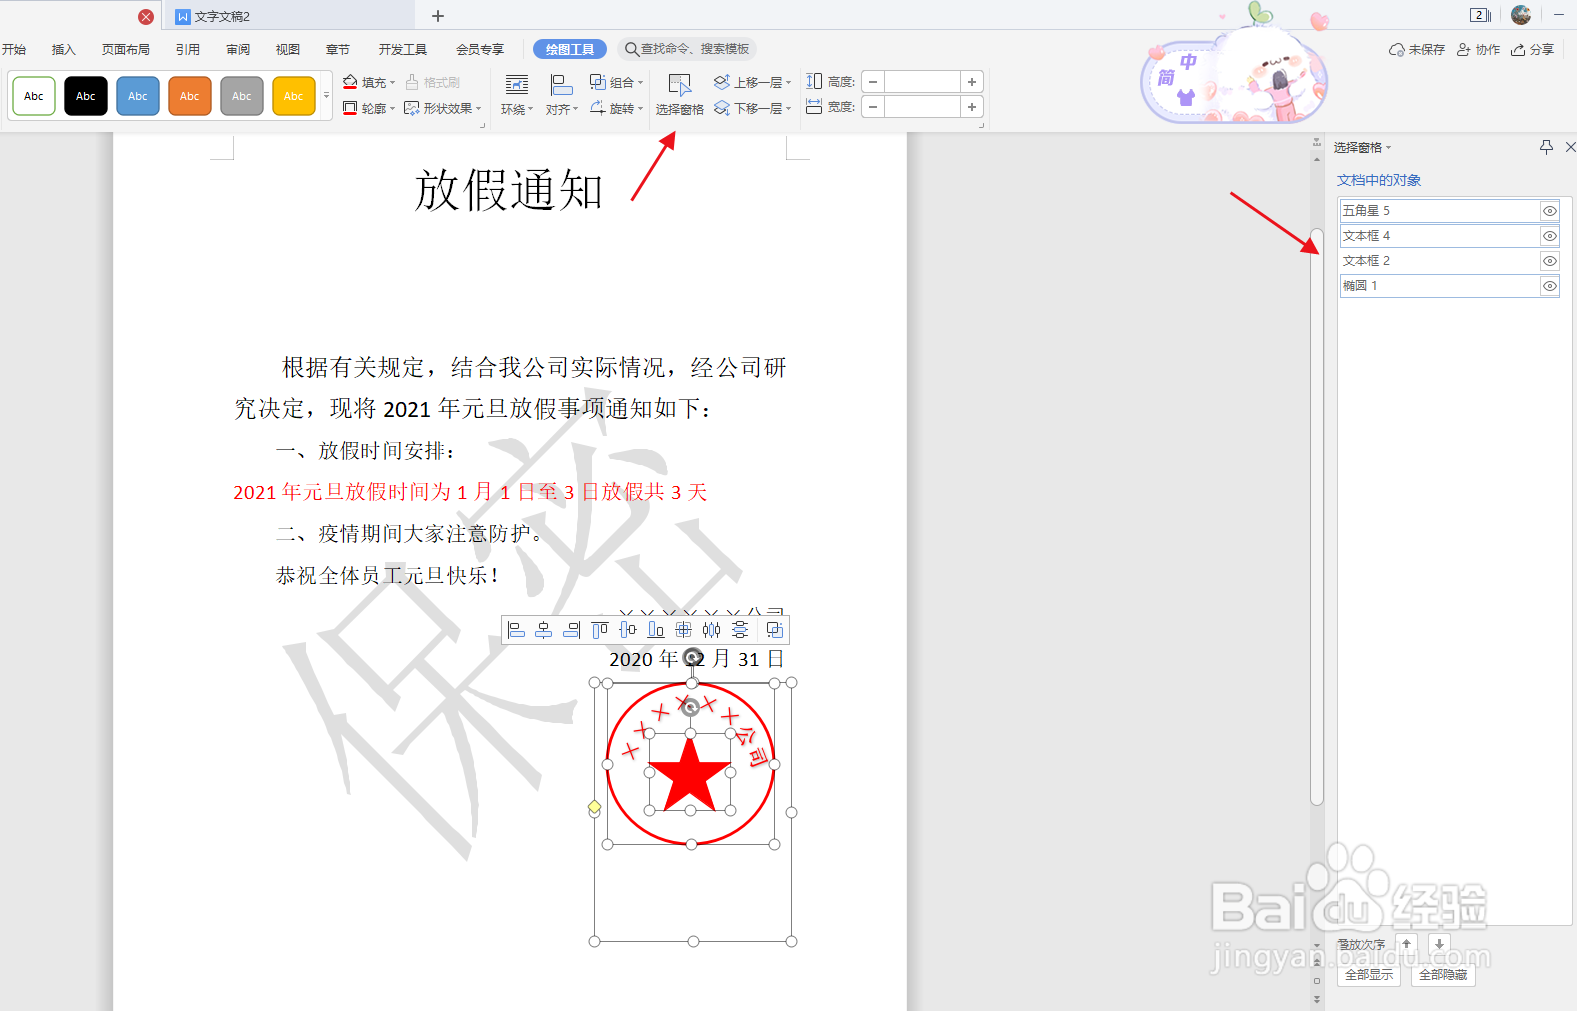The image size is (1577, 1011).
Task: Click the 高度 height input field
Action: click(922, 82)
